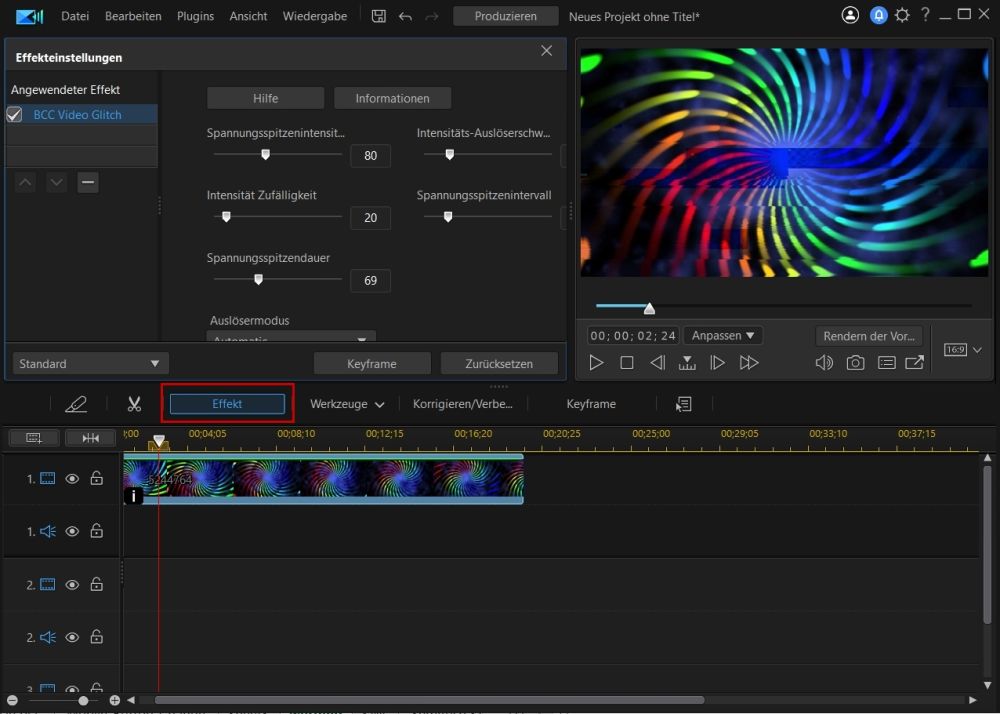Take a snapshot with camera icon

click(x=855, y=363)
